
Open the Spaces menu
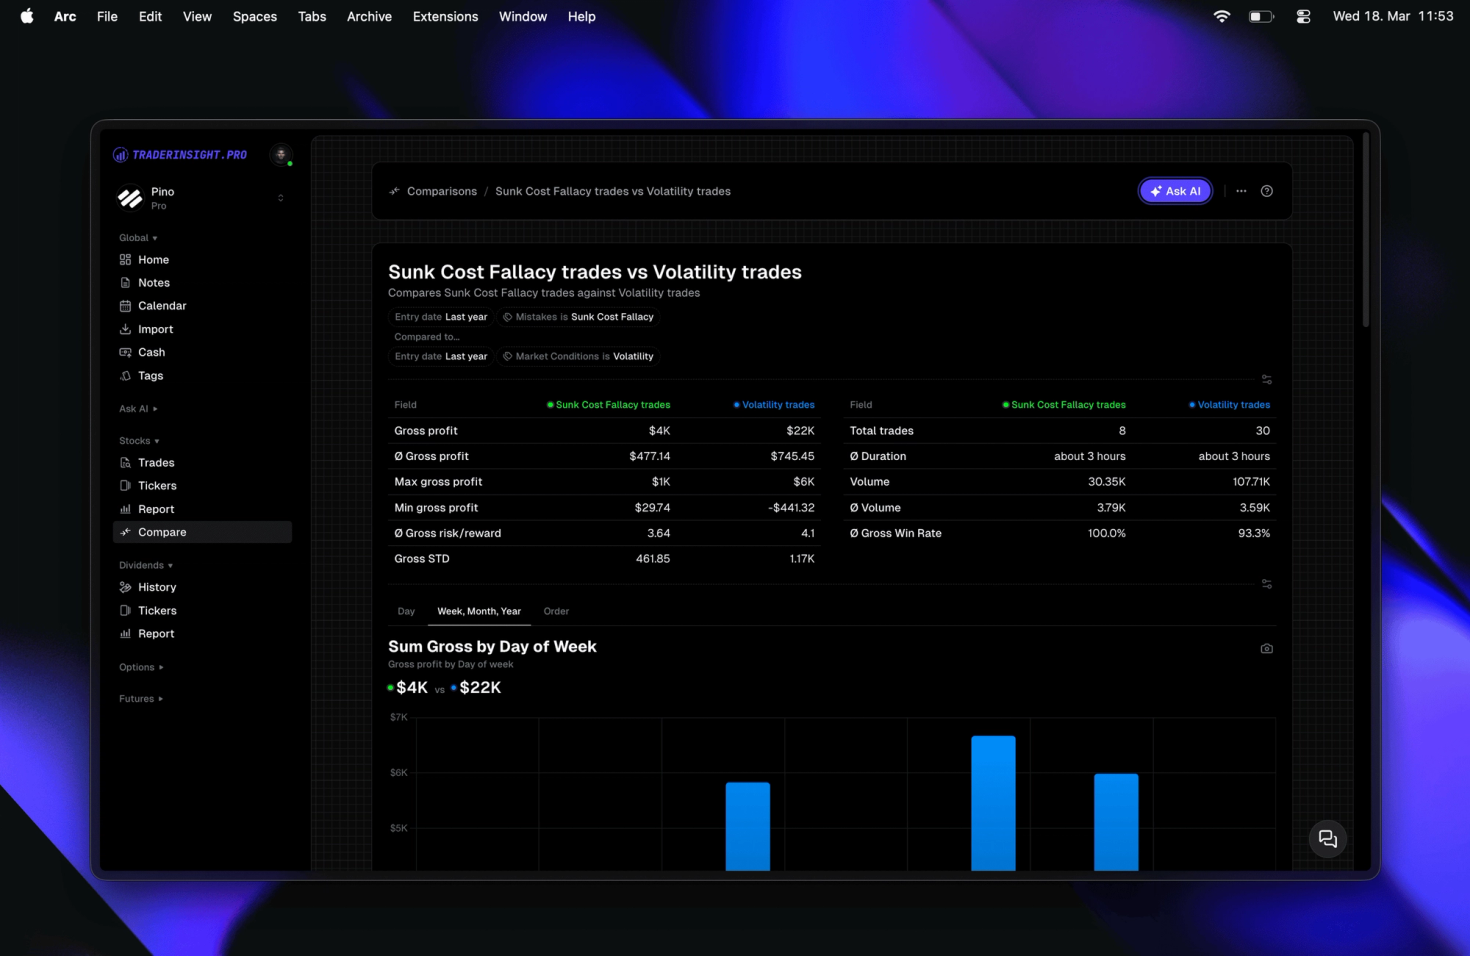tap(255, 16)
